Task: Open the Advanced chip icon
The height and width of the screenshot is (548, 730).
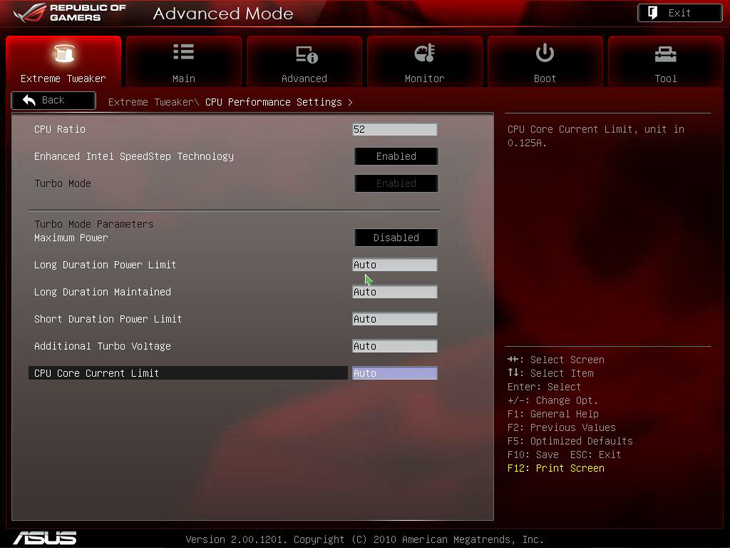Action: [305, 54]
